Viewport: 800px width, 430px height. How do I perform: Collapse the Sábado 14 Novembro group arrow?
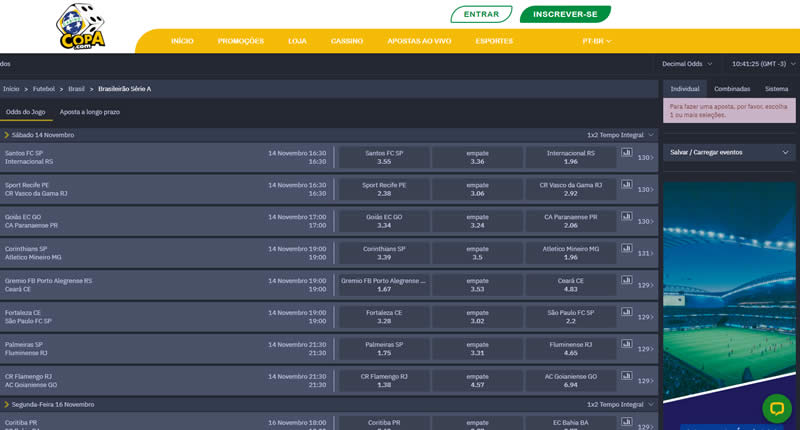(7, 135)
